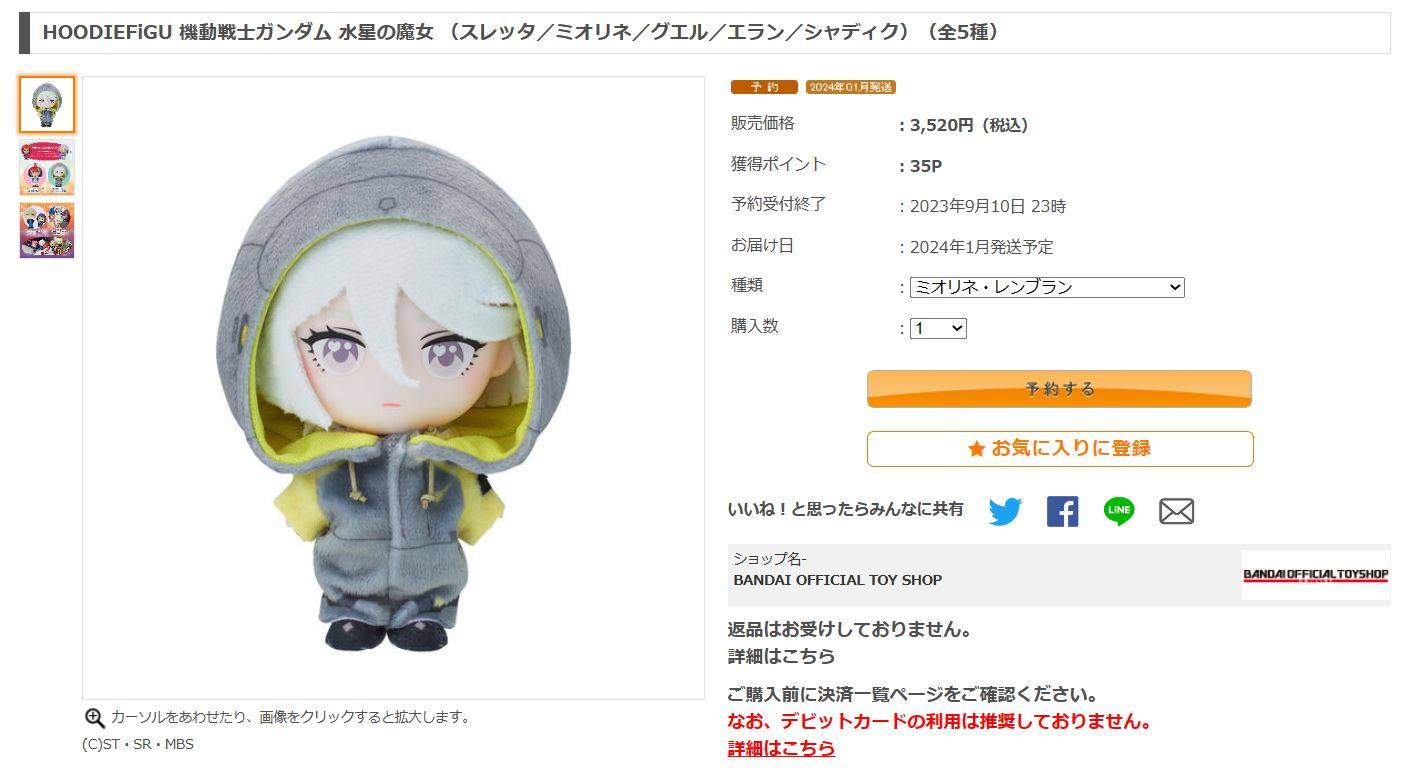This screenshot has width=1427, height=771.
Task: Select the first plush doll thumbnail
Action: point(47,105)
